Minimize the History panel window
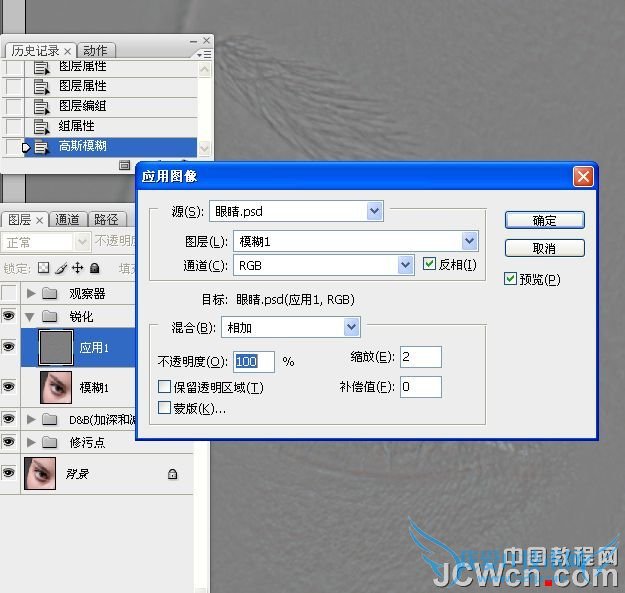 tap(193, 41)
